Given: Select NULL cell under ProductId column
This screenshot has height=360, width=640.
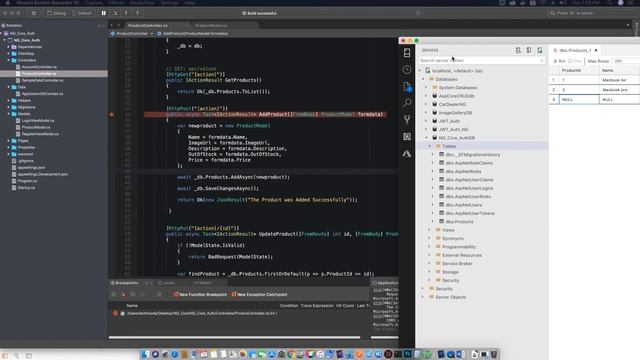Looking at the screenshot, I should coord(579,100).
